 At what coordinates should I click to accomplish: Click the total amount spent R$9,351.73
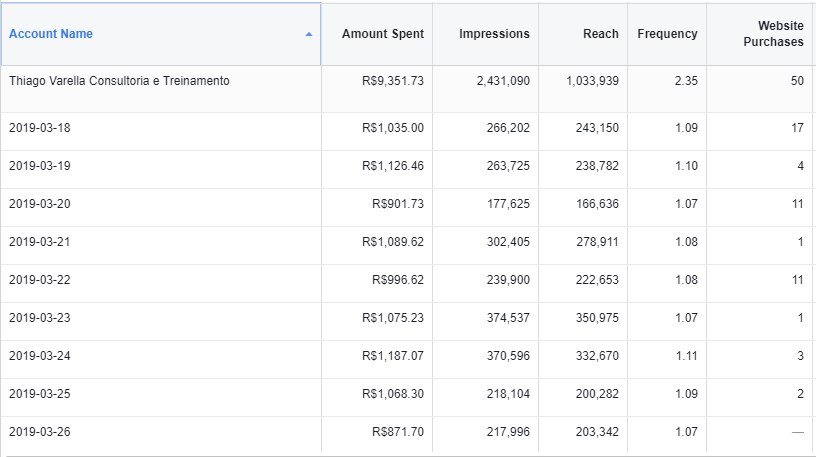tap(393, 81)
